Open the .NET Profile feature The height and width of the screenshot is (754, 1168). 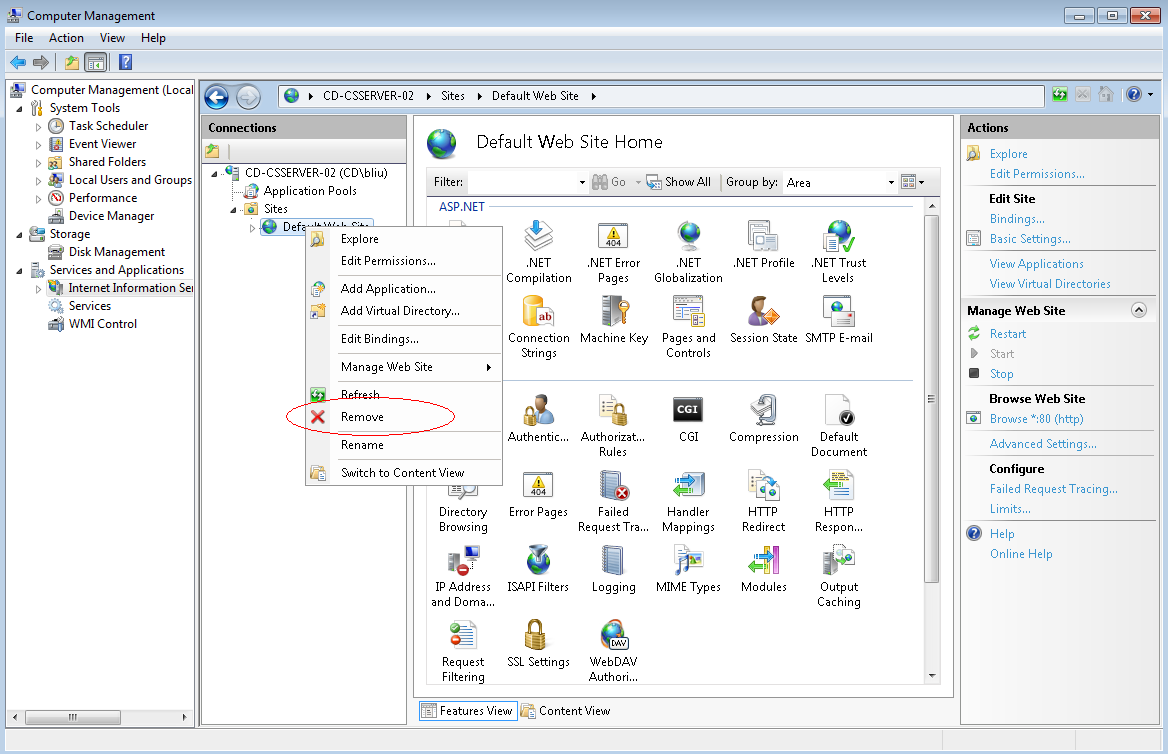pos(764,244)
